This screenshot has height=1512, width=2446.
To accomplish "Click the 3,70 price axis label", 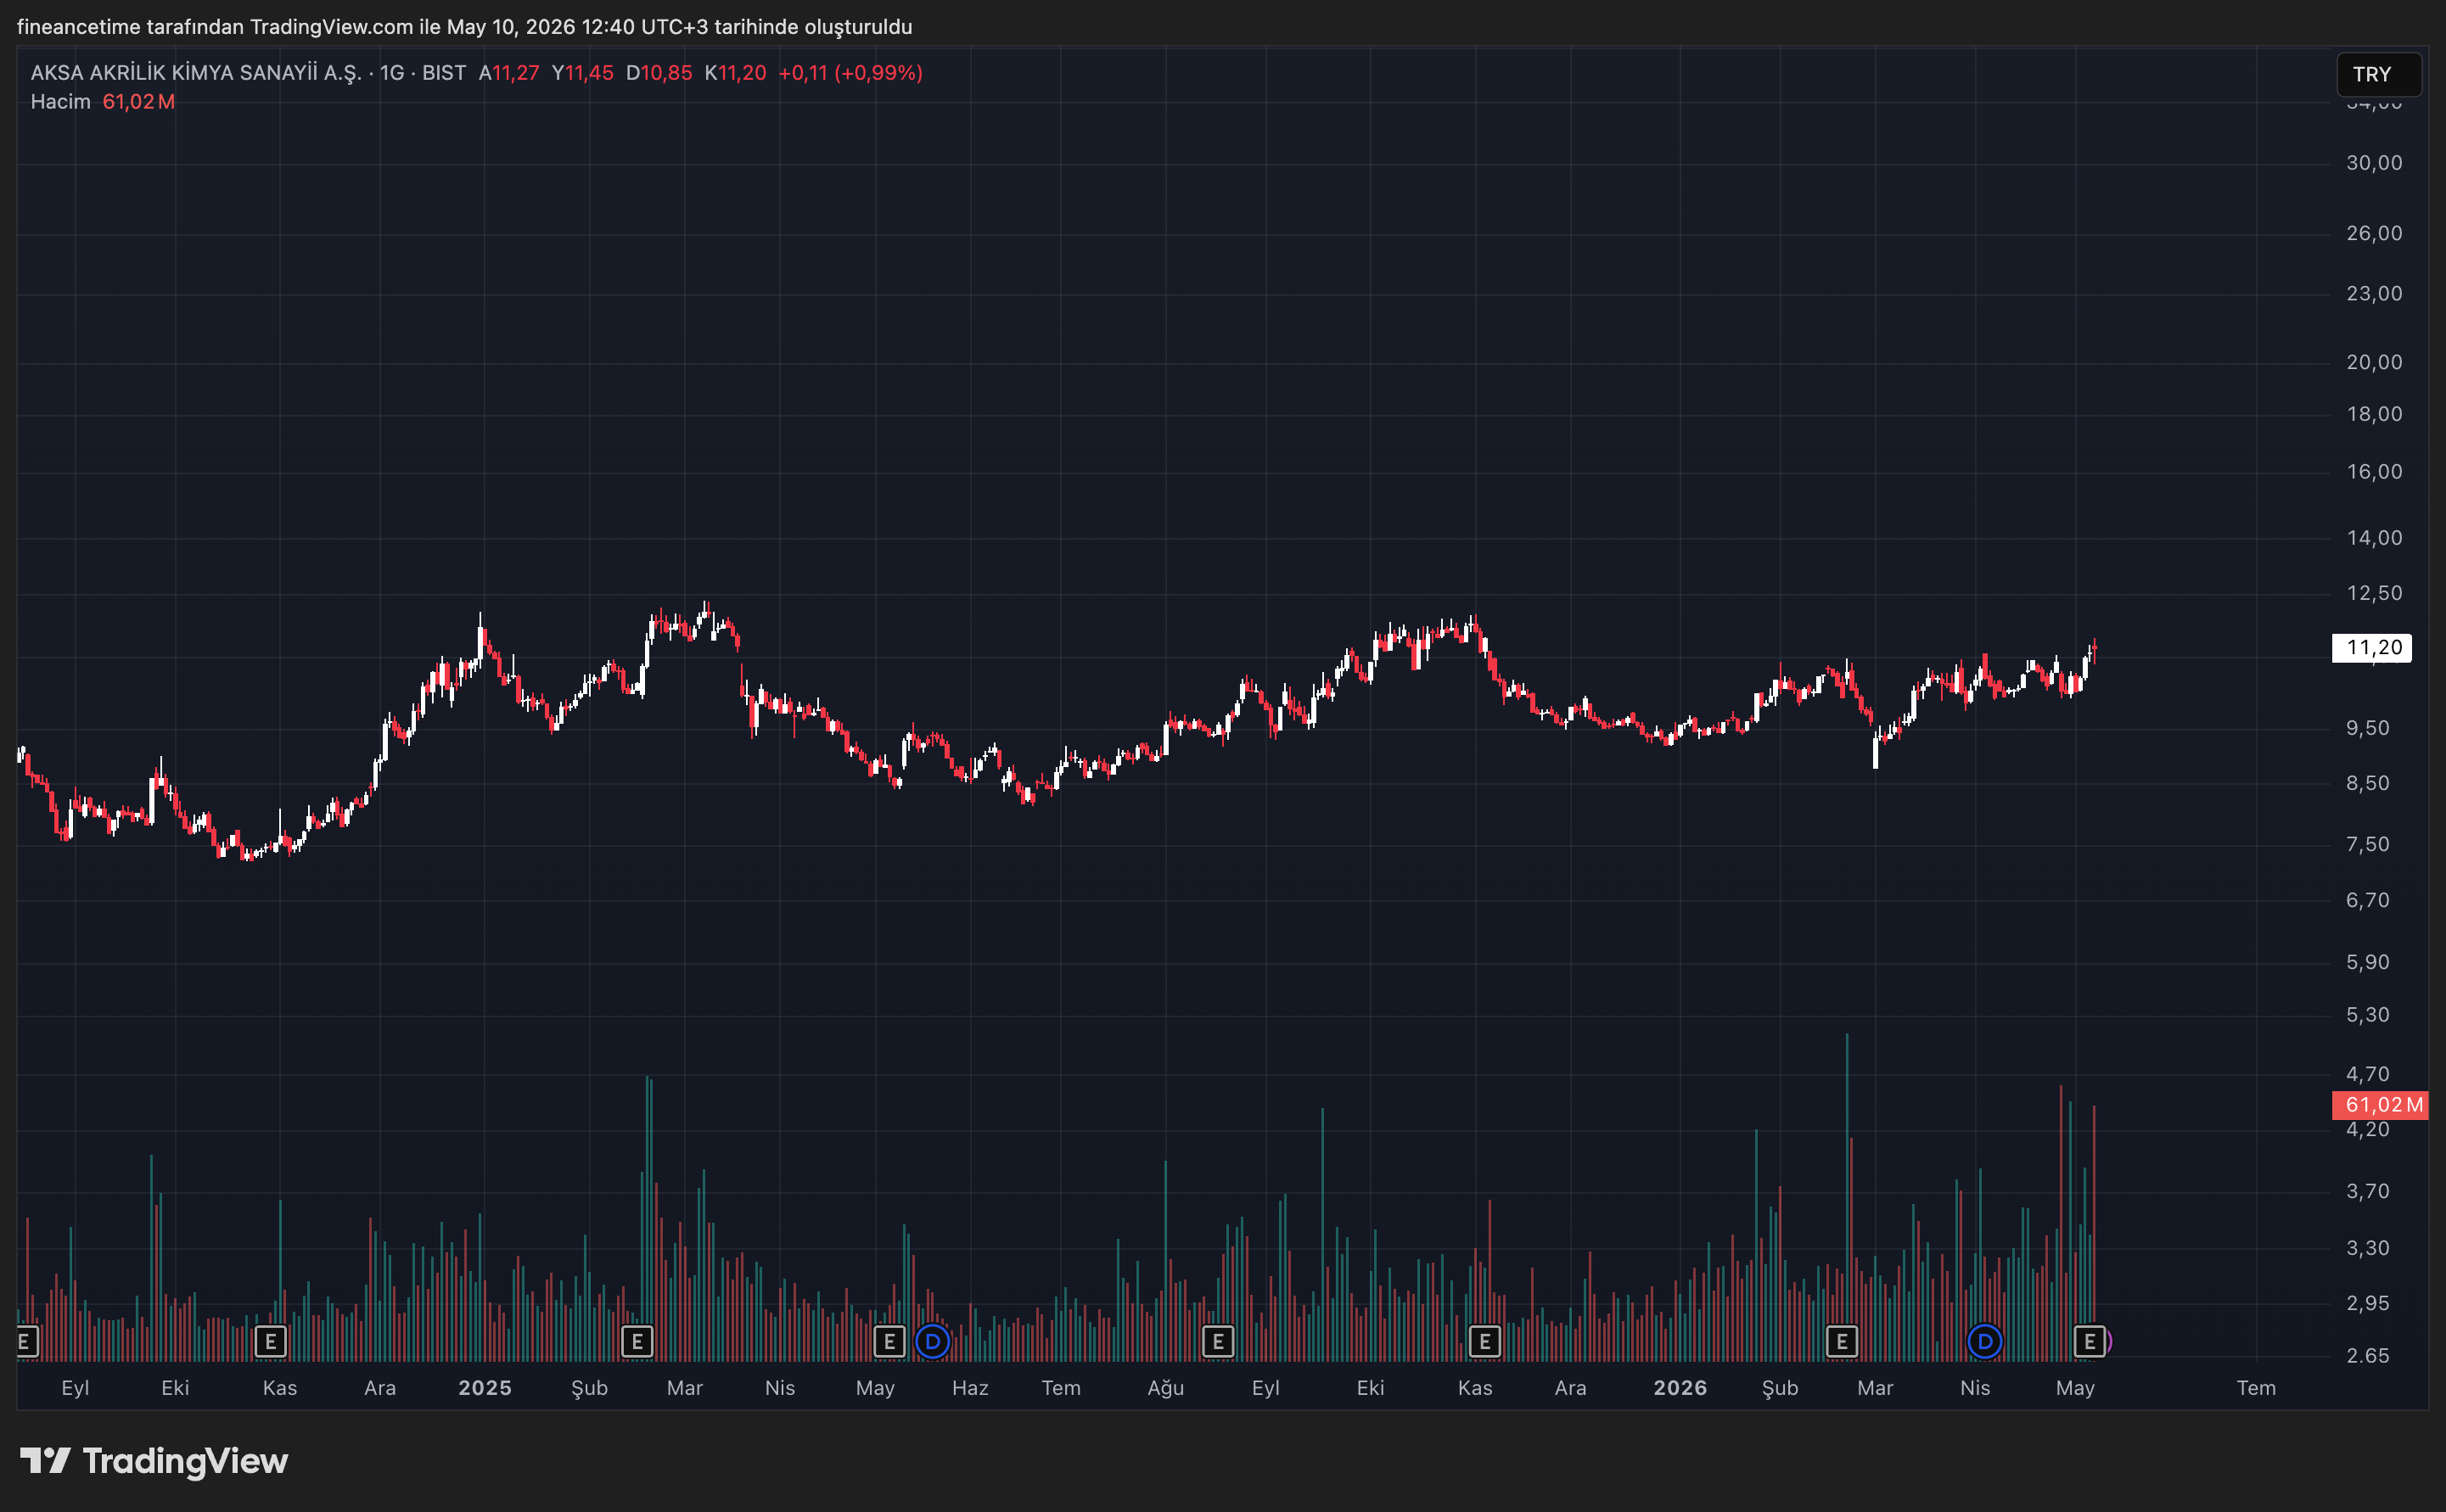I will [x=2367, y=1191].
